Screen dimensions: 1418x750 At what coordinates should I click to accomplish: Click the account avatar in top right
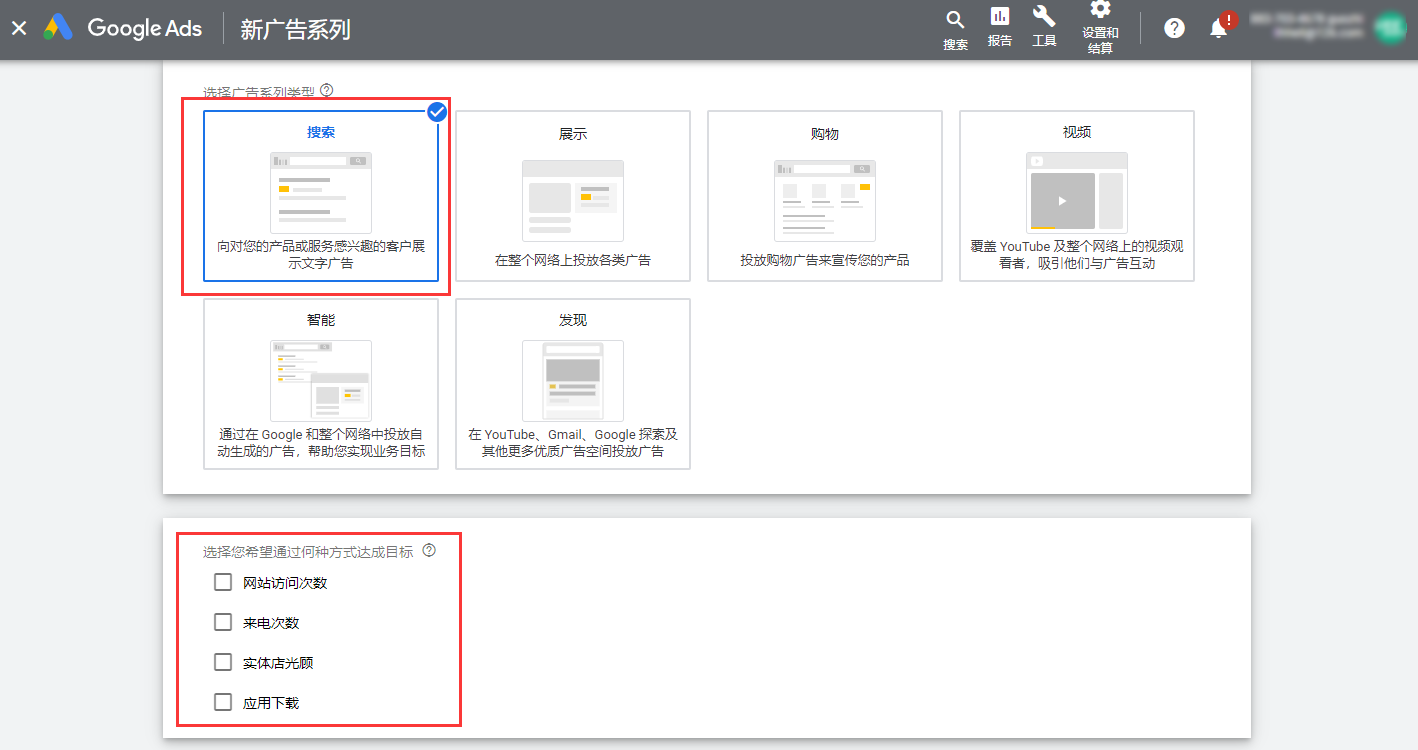(1389, 28)
